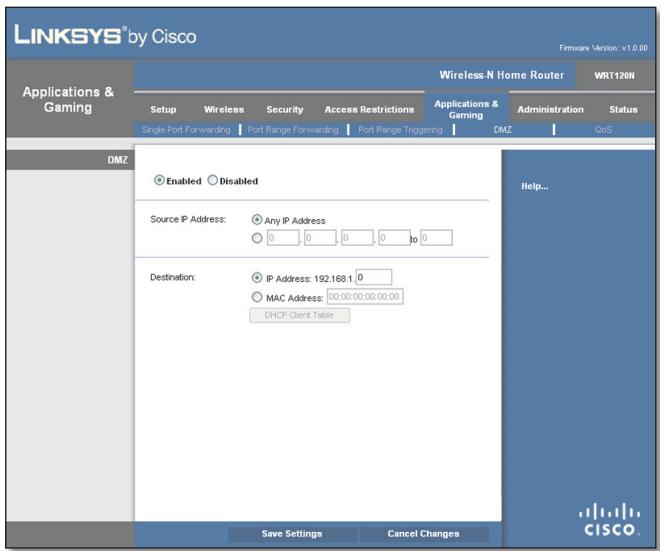Click the Save Settings button
Viewport: 660px width, 551px height.
coord(292,534)
